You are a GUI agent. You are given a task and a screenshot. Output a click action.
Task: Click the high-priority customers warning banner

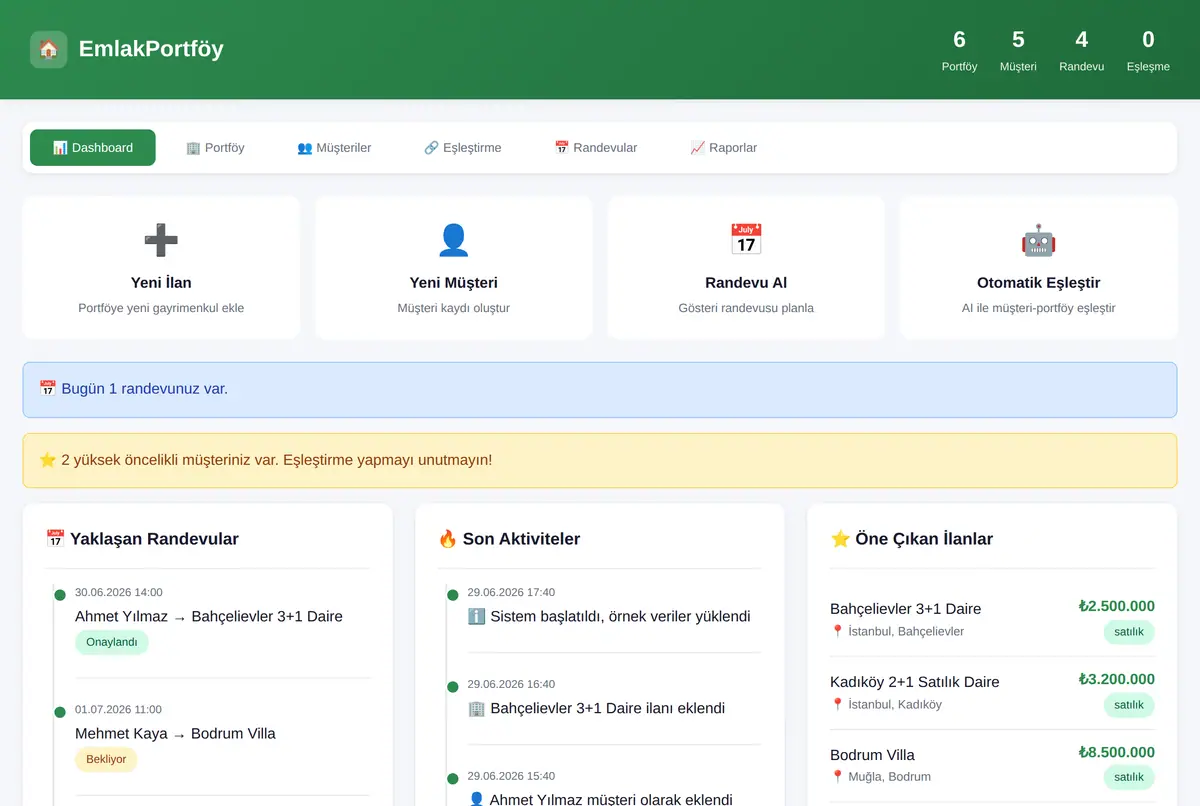(600, 460)
